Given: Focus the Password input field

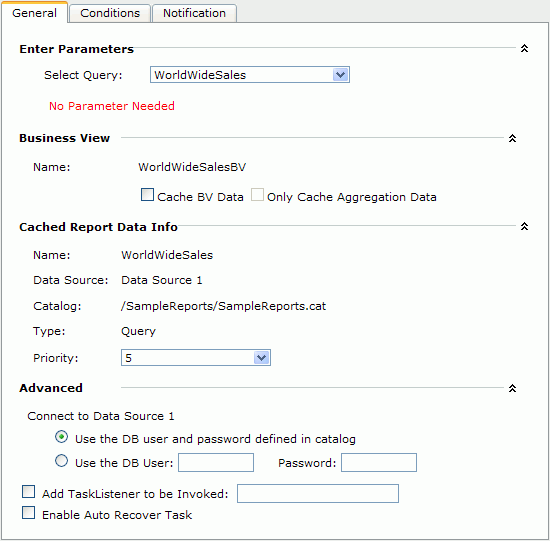Looking at the screenshot, I should point(379,462).
